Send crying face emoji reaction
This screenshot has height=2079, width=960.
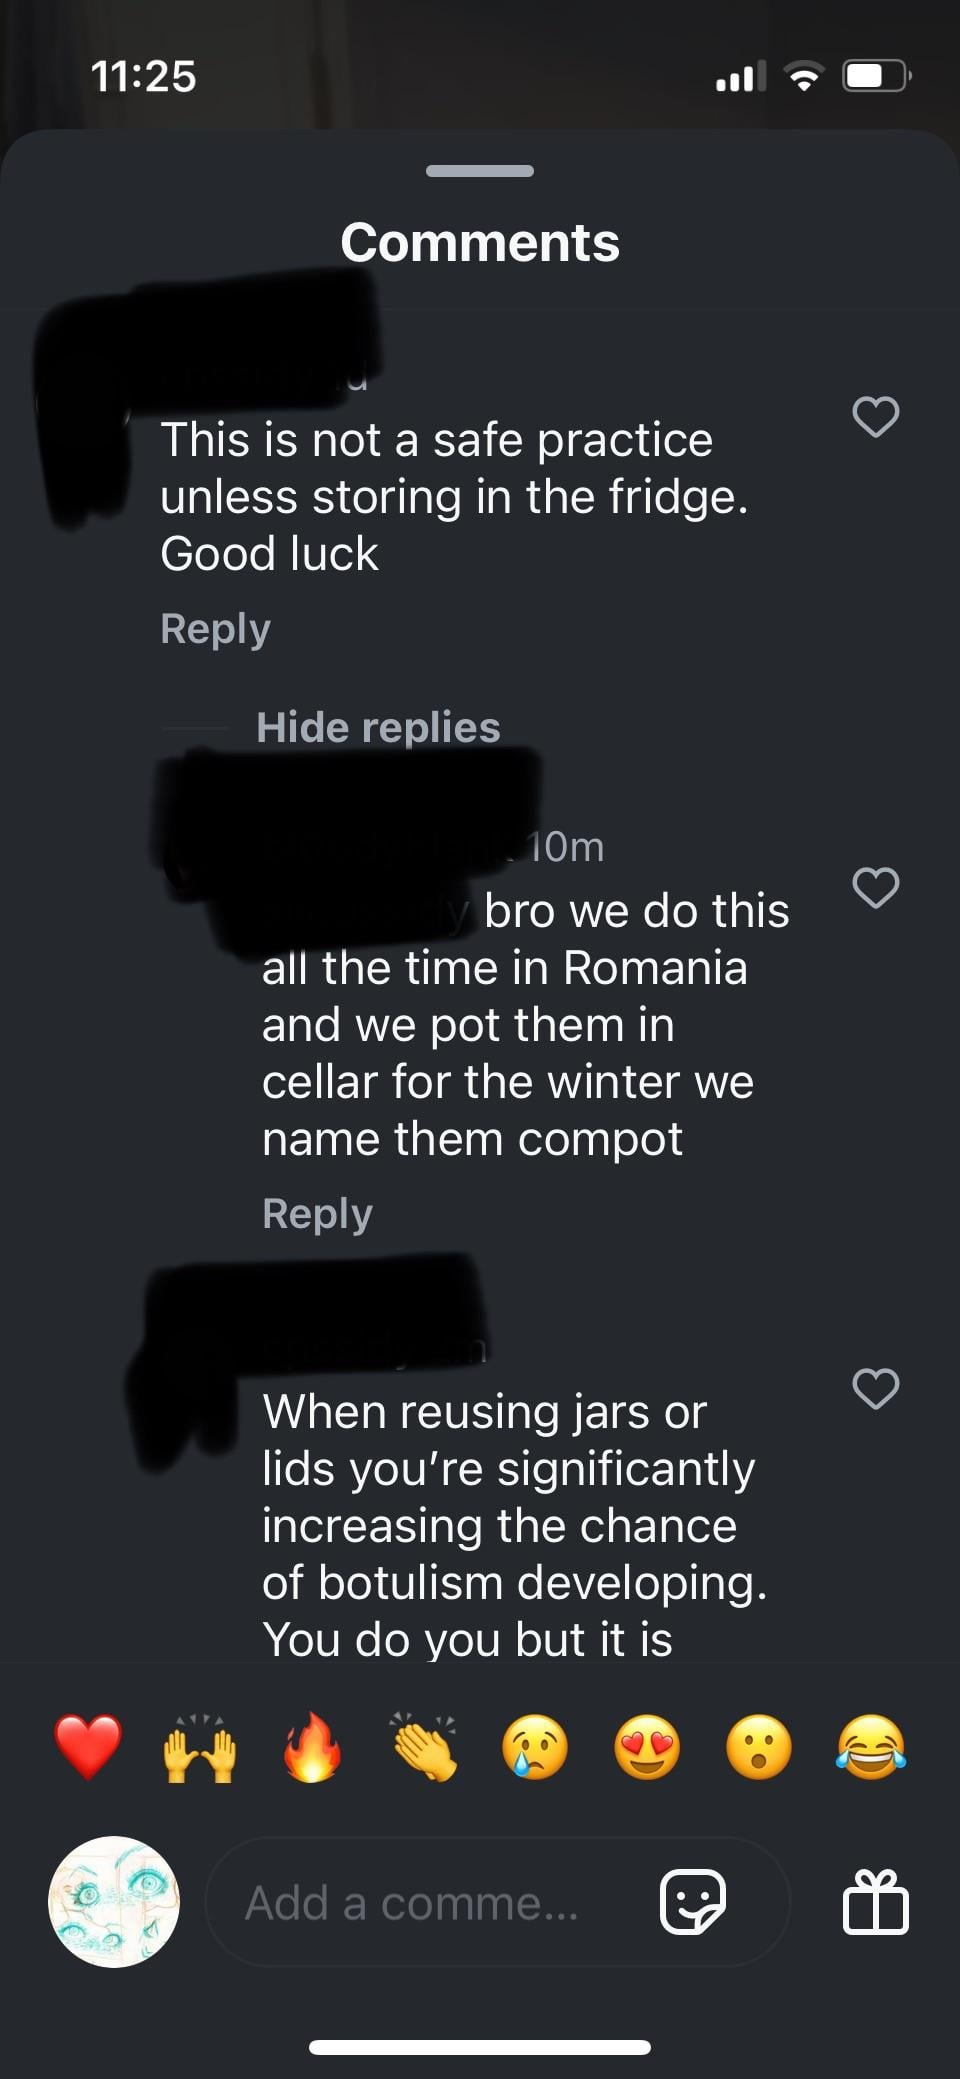pyautogui.click(x=535, y=1748)
